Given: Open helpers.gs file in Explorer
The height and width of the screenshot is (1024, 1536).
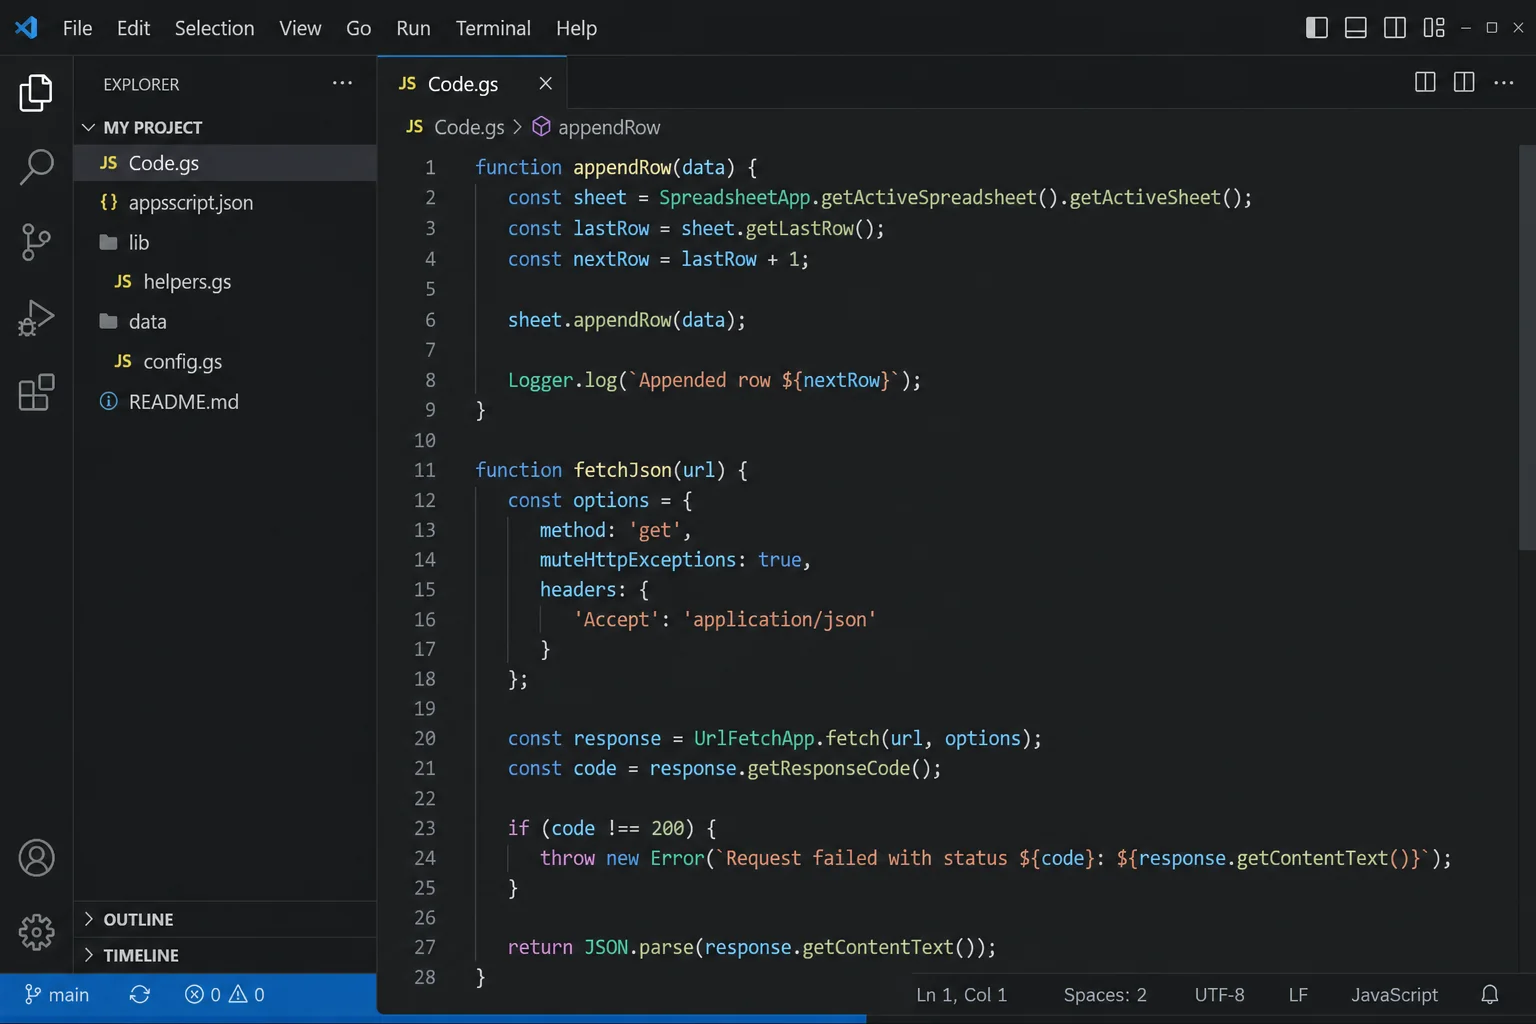Looking at the screenshot, I should [x=225, y=282].
